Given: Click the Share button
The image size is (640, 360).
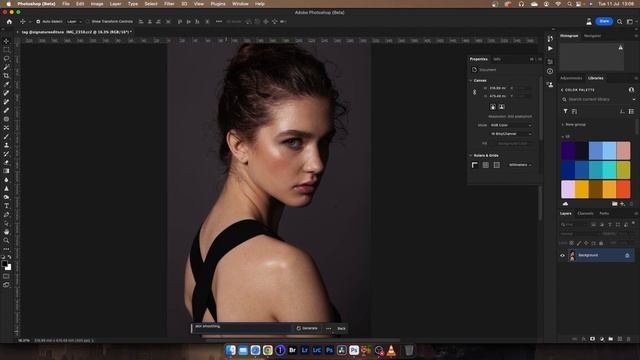Looking at the screenshot, I should coord(604,21).
